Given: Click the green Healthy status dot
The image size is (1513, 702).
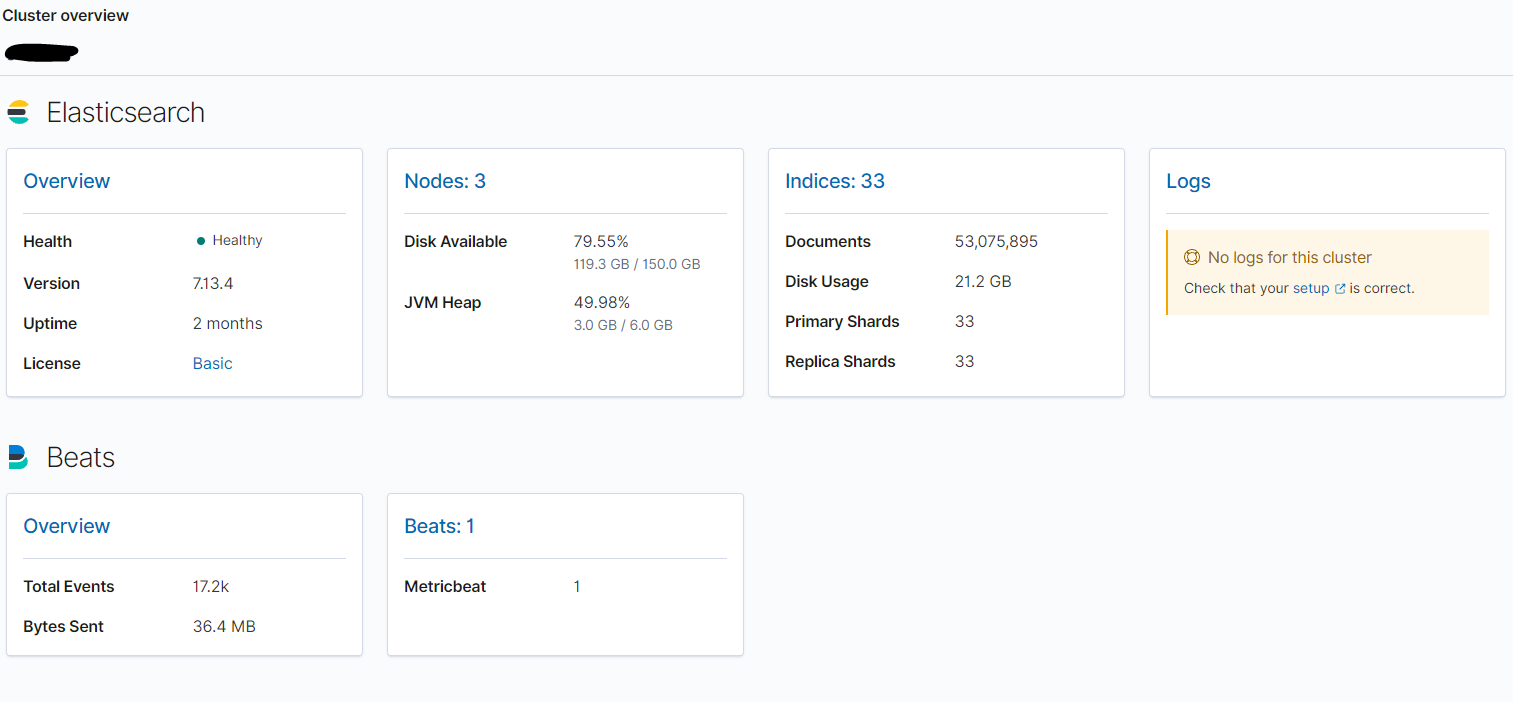Looking at the screenshot, I should pos(201,241).
